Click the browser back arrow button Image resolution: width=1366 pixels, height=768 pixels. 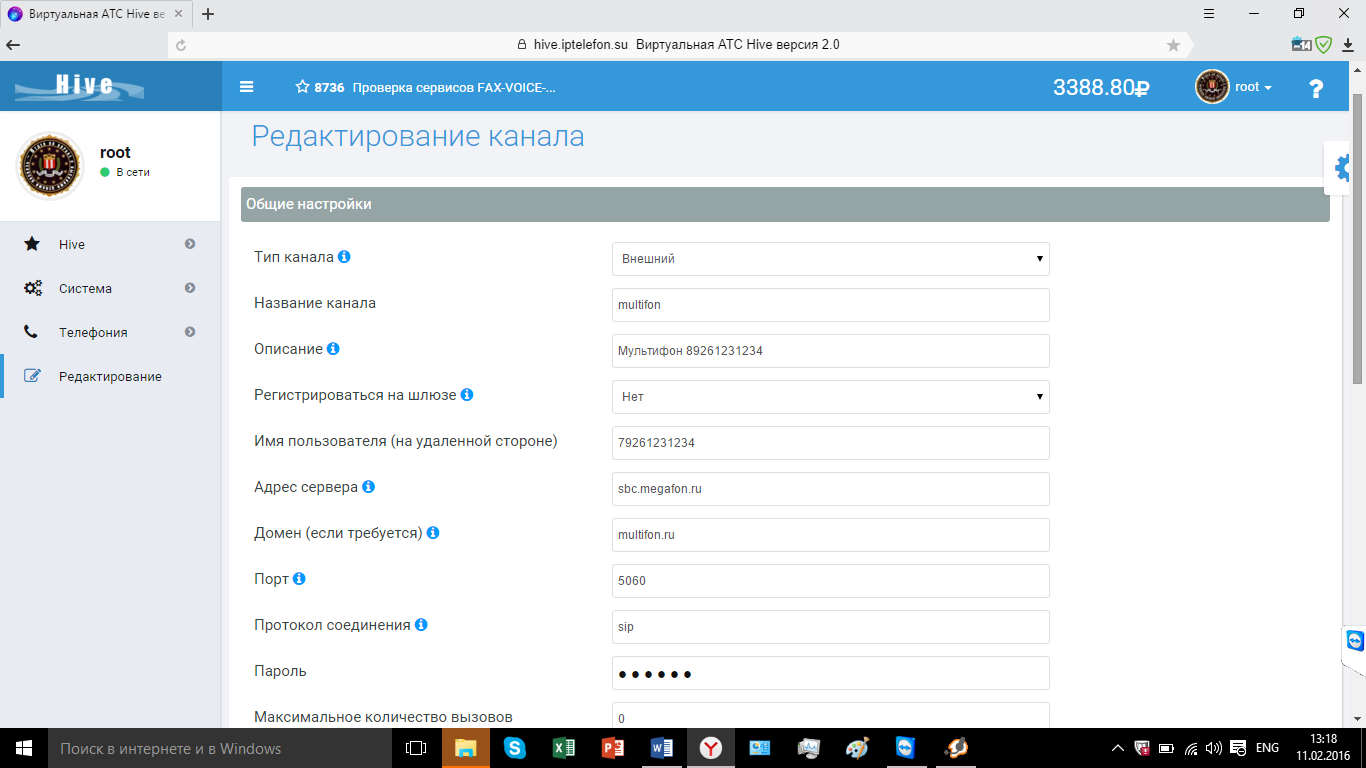13,44
